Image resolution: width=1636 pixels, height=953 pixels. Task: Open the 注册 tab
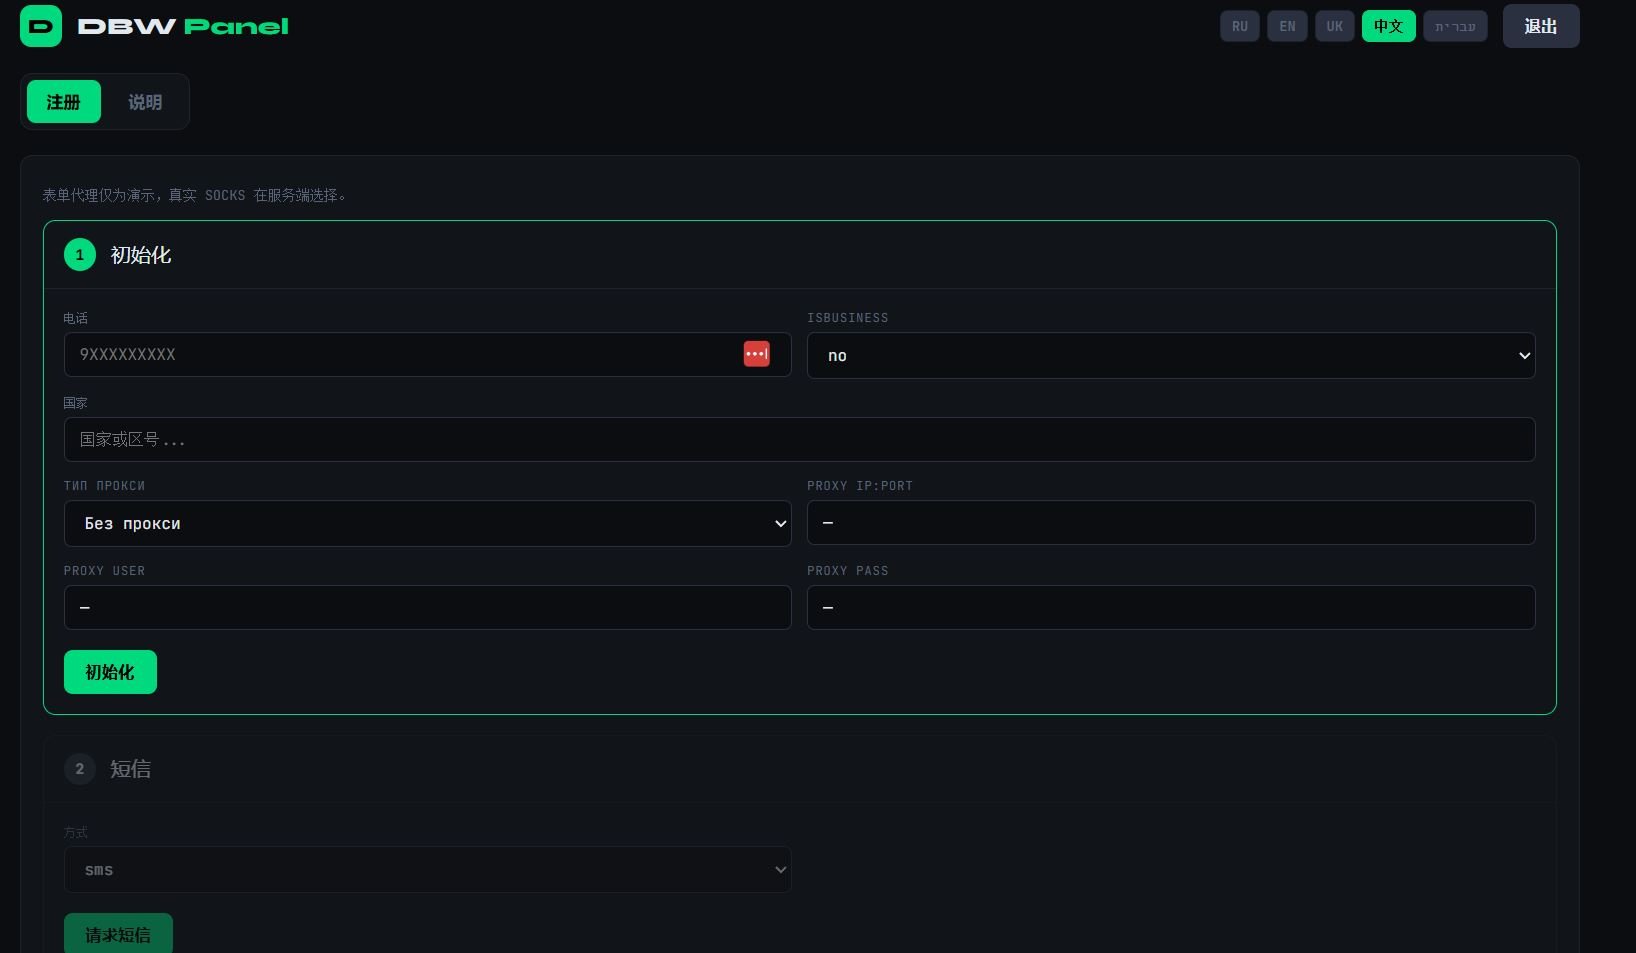64,102
